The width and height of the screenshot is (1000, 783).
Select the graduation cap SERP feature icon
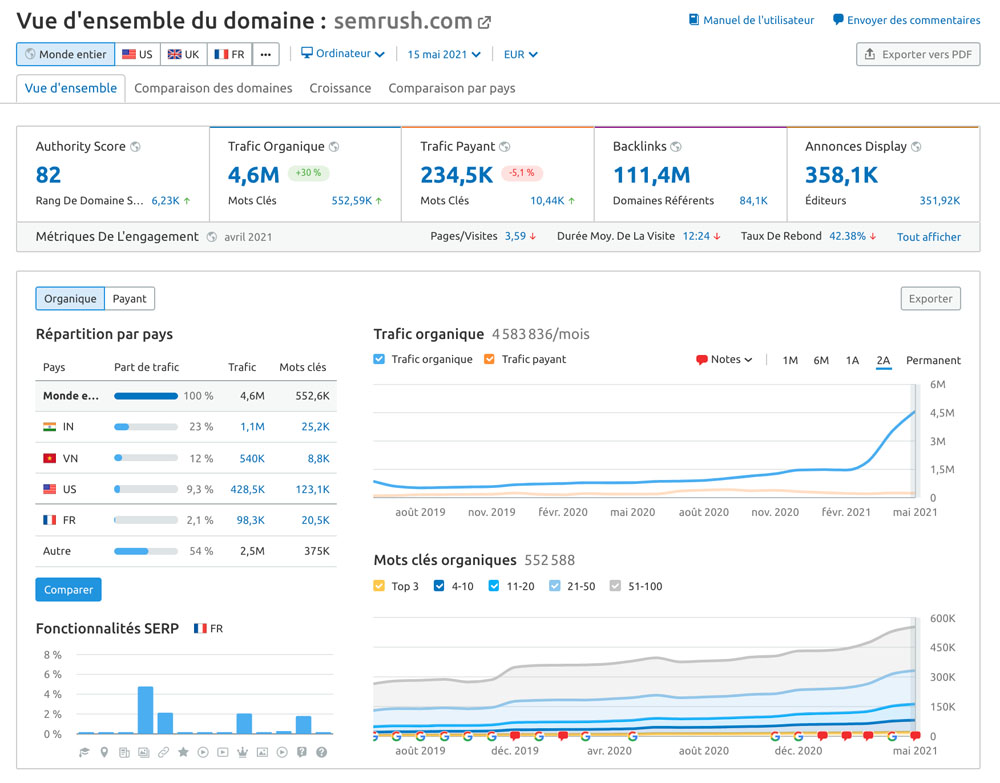(84, 752)
